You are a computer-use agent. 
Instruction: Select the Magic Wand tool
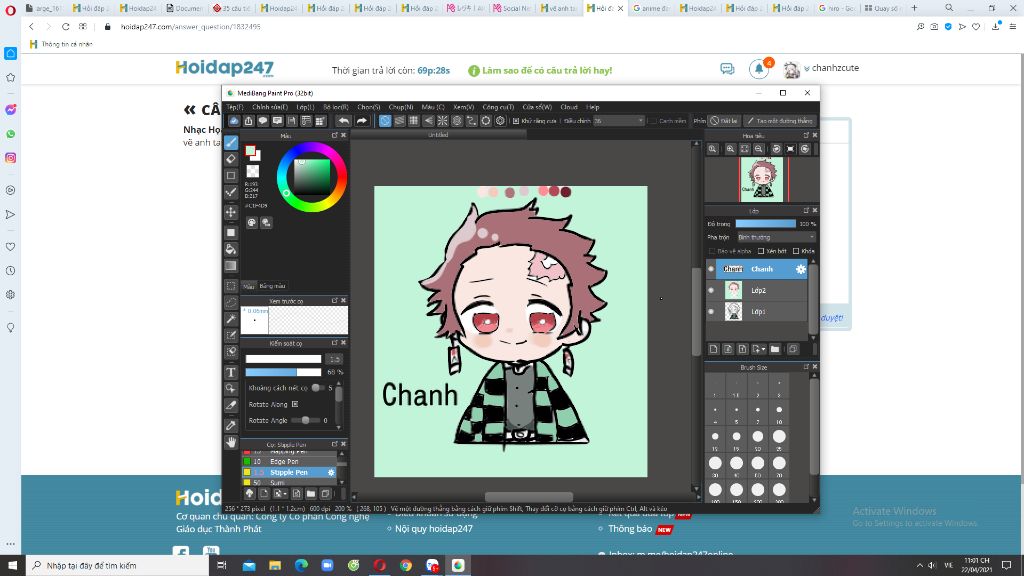pyautogui.click(x=231, y=319)
